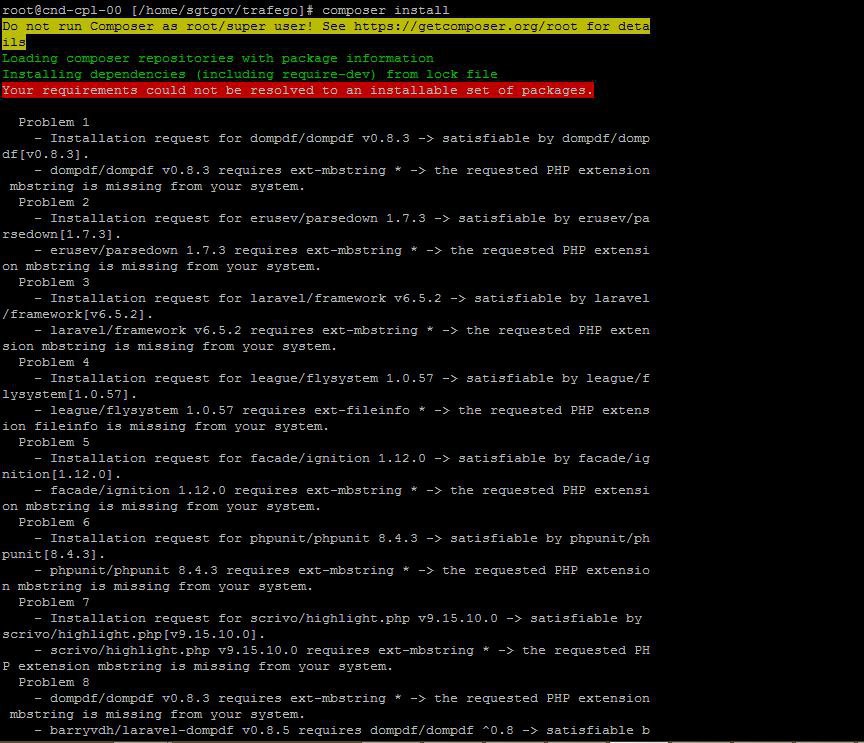Click 'erusev/parsedown 1.7.3 requires ext-mbstring' line
This screenshot has width=864, height=743.
pyautogui.click(x=342, y=250)
